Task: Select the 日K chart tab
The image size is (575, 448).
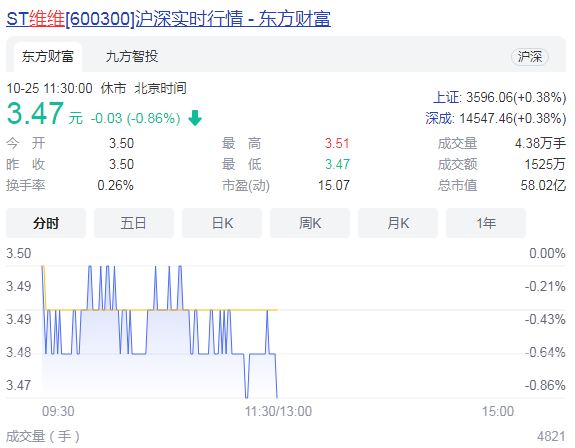Action: click(x=222, y=223)
